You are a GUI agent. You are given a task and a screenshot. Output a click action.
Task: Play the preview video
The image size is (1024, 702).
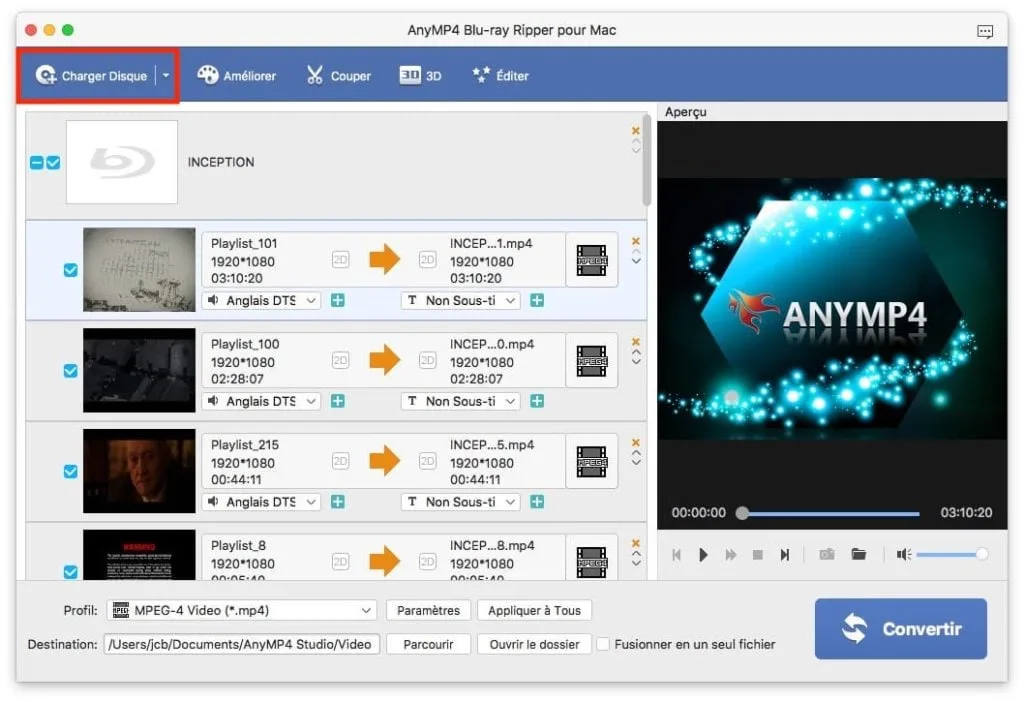[703, 554]
